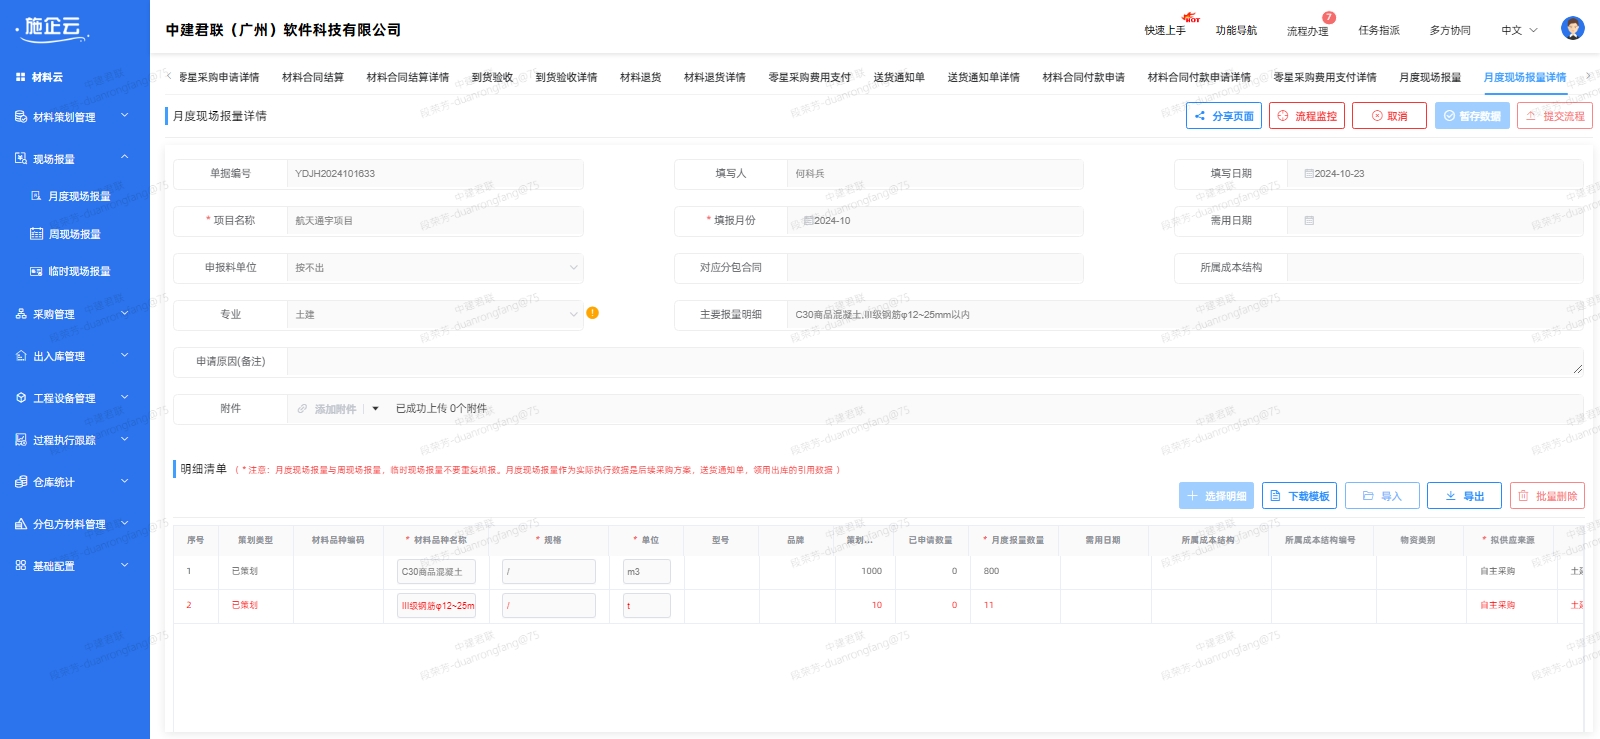The height and width of the screenshot is (739, 1600).
Task: Switch to the 材料合同结算 tab
Action: [x=313, y=77]
